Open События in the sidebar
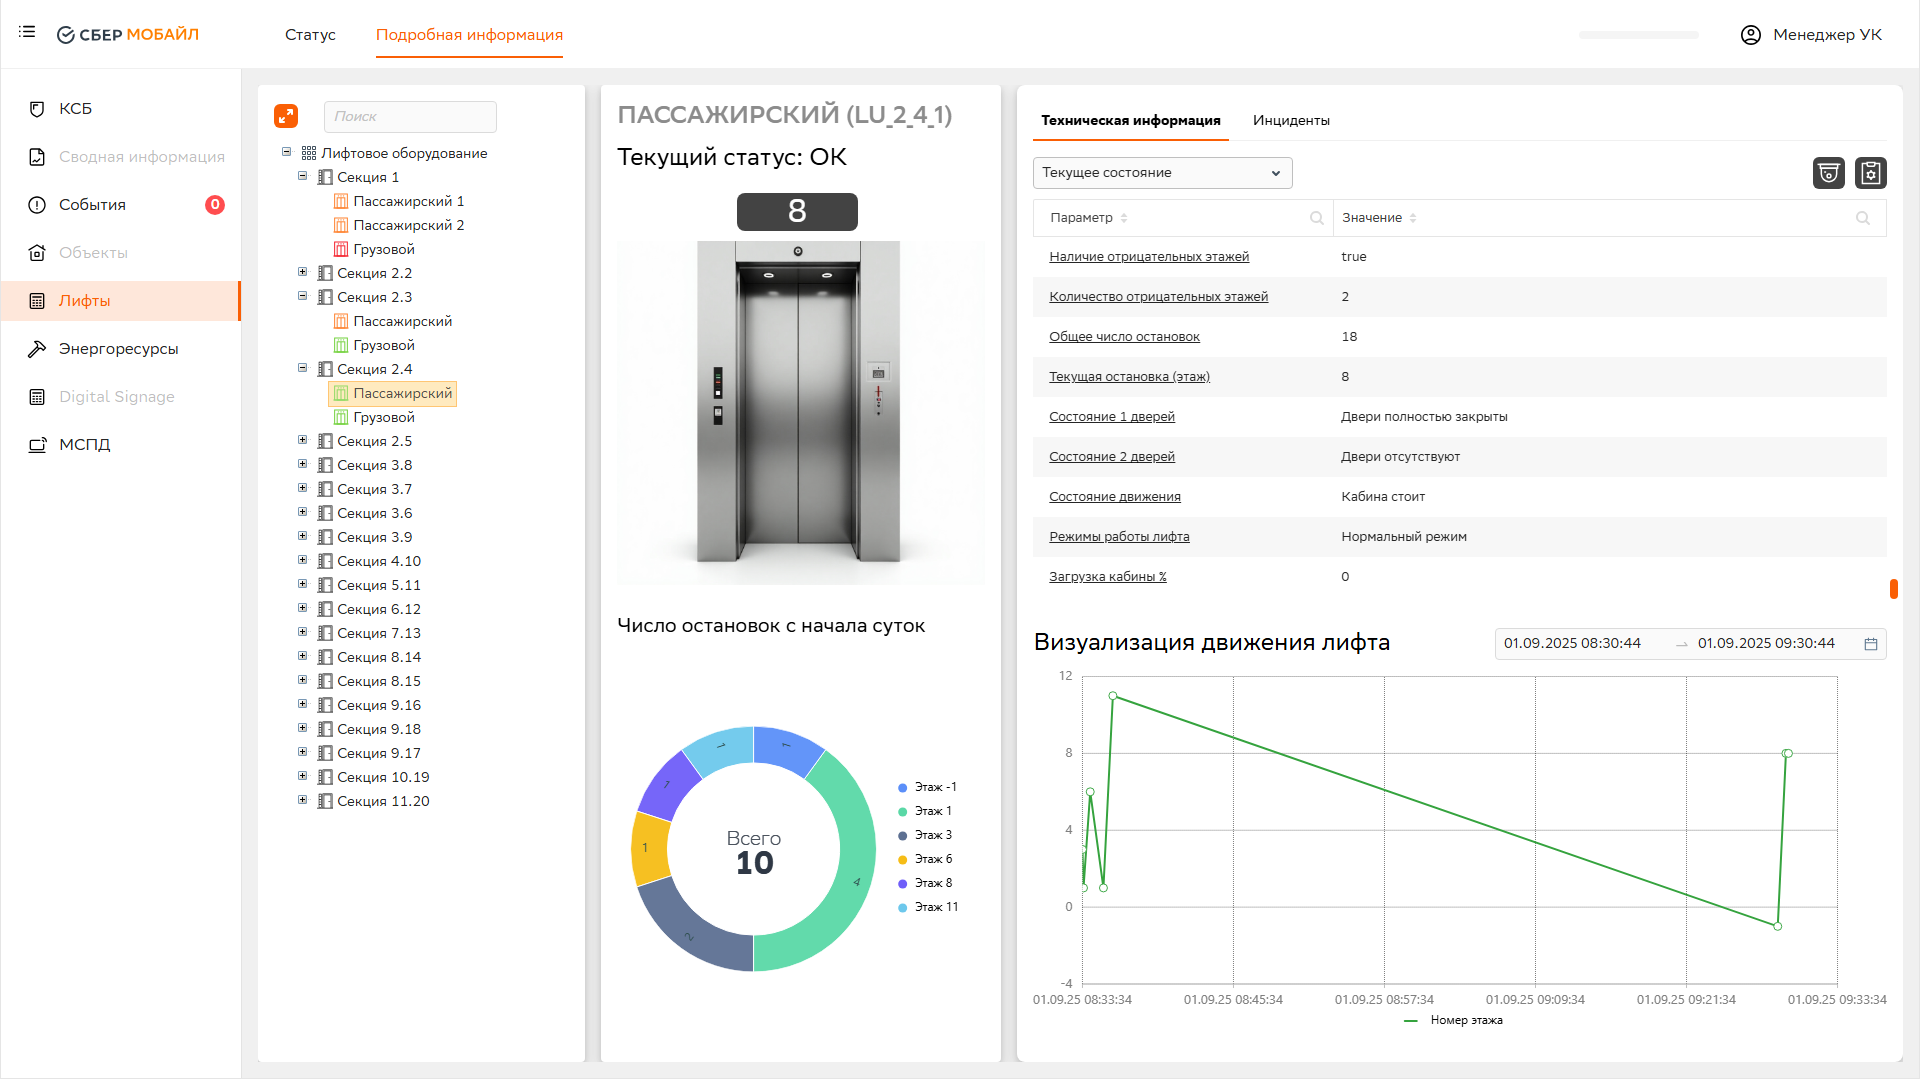This screenshot has height=1079, width=1920. 92,205
